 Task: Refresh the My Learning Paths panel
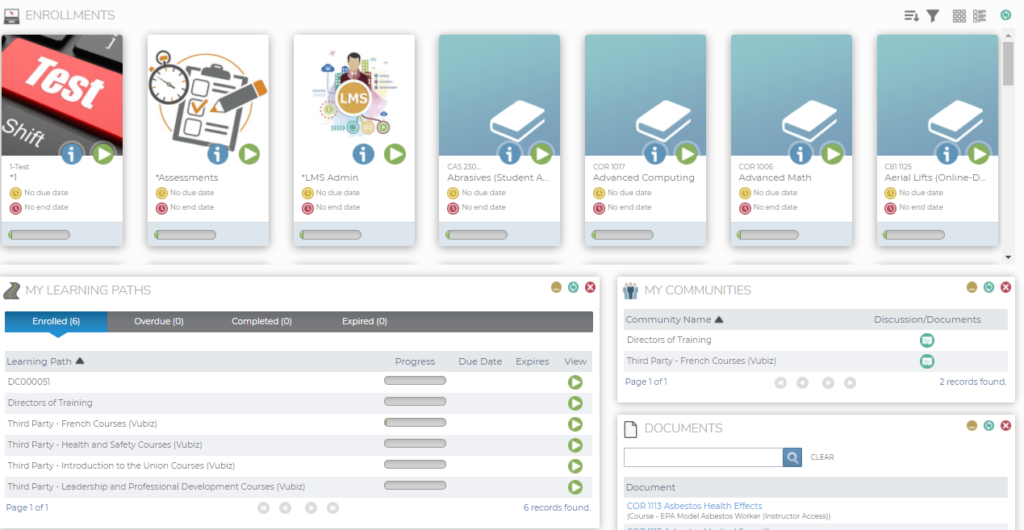573,287
